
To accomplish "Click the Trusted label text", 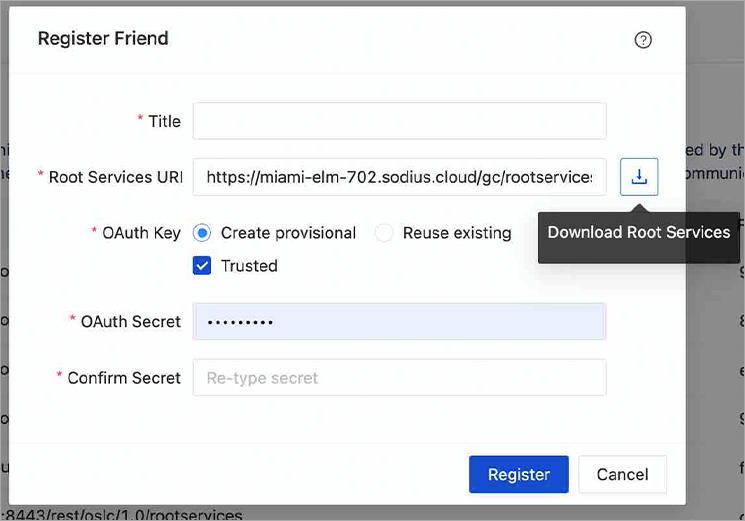I will click(249, 265).
